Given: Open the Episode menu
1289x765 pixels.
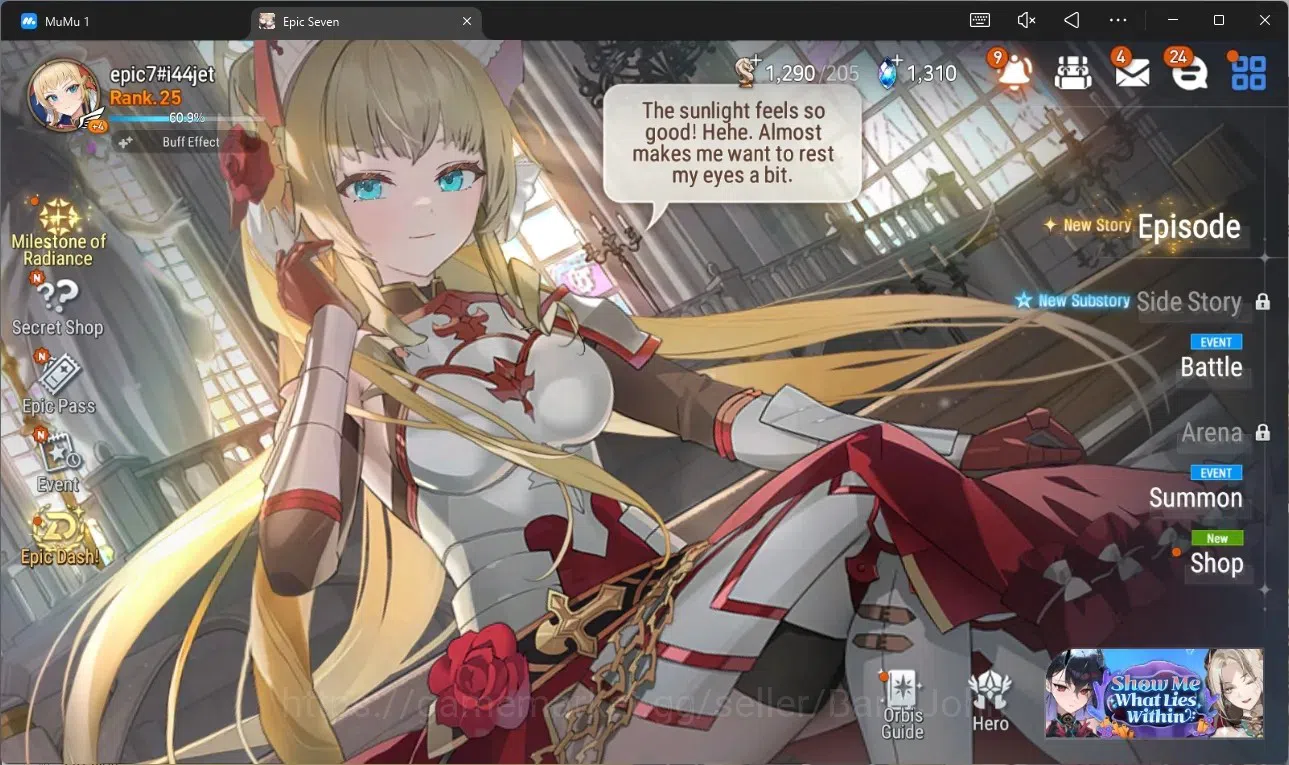Looking at the screenshot, I should (1189, 227).
